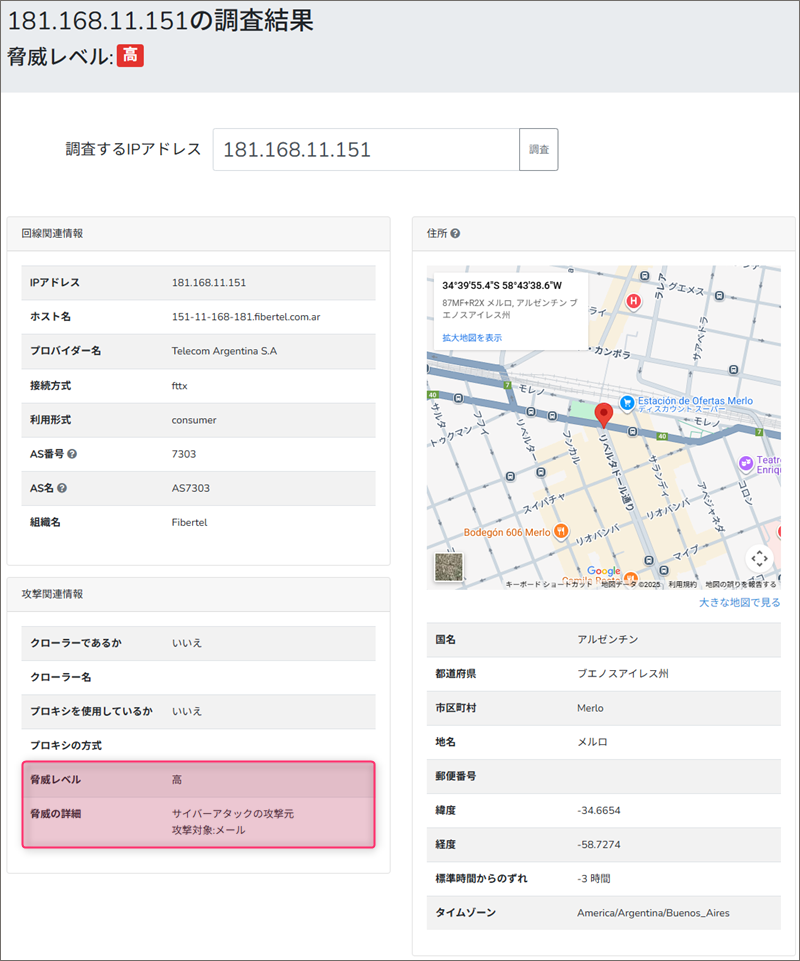This screenshot has height=961, width=800.
Task: Switch map to satellite view thumbnail
Action: click(448, 567)
